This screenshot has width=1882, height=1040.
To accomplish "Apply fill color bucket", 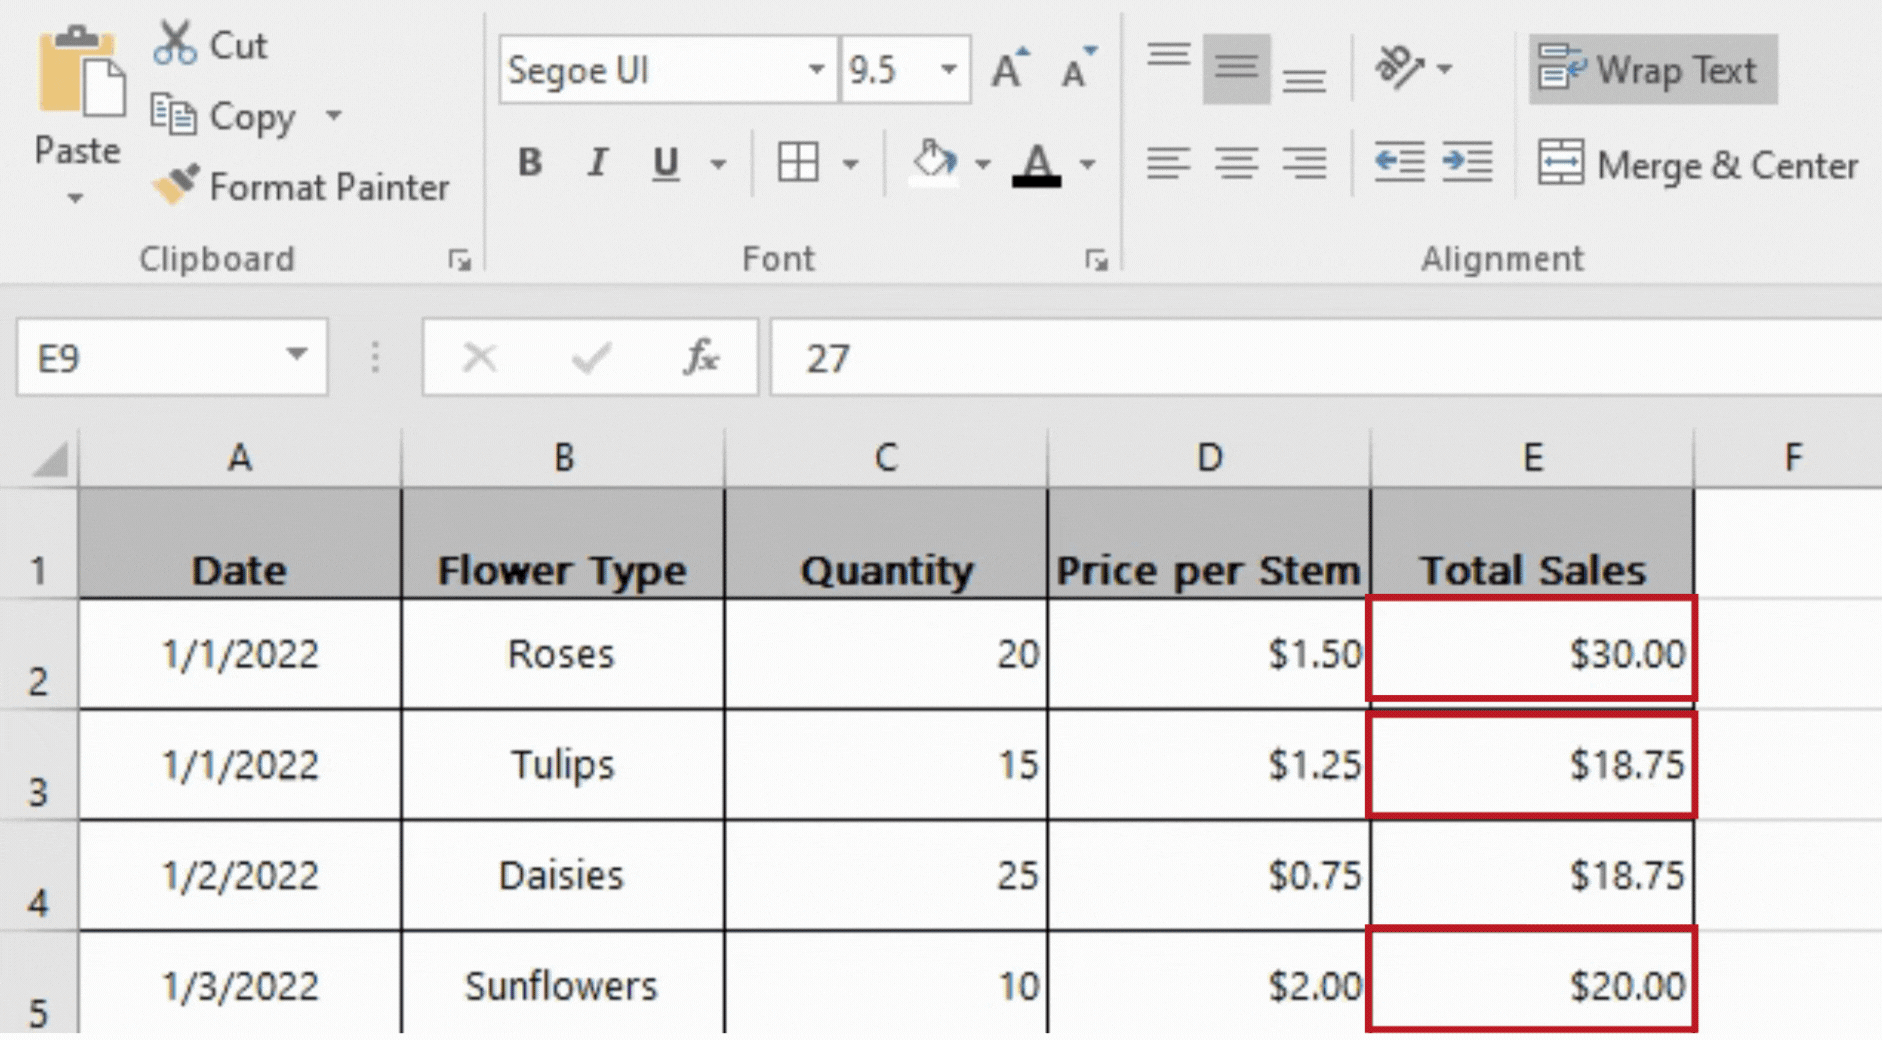I will click(934, 162).
